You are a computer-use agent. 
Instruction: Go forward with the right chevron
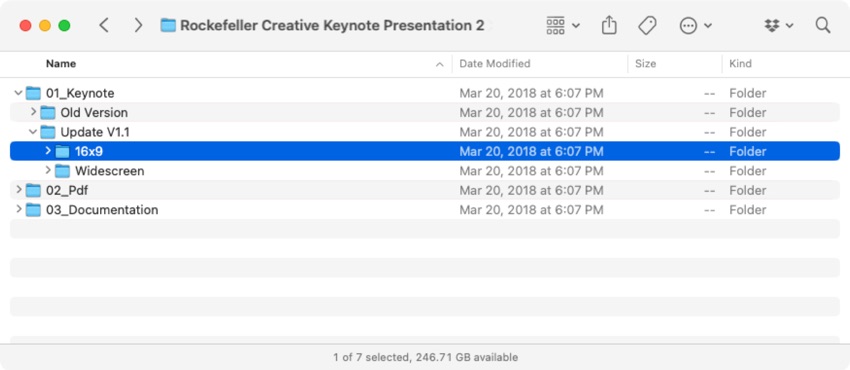[x=138, y=25]
